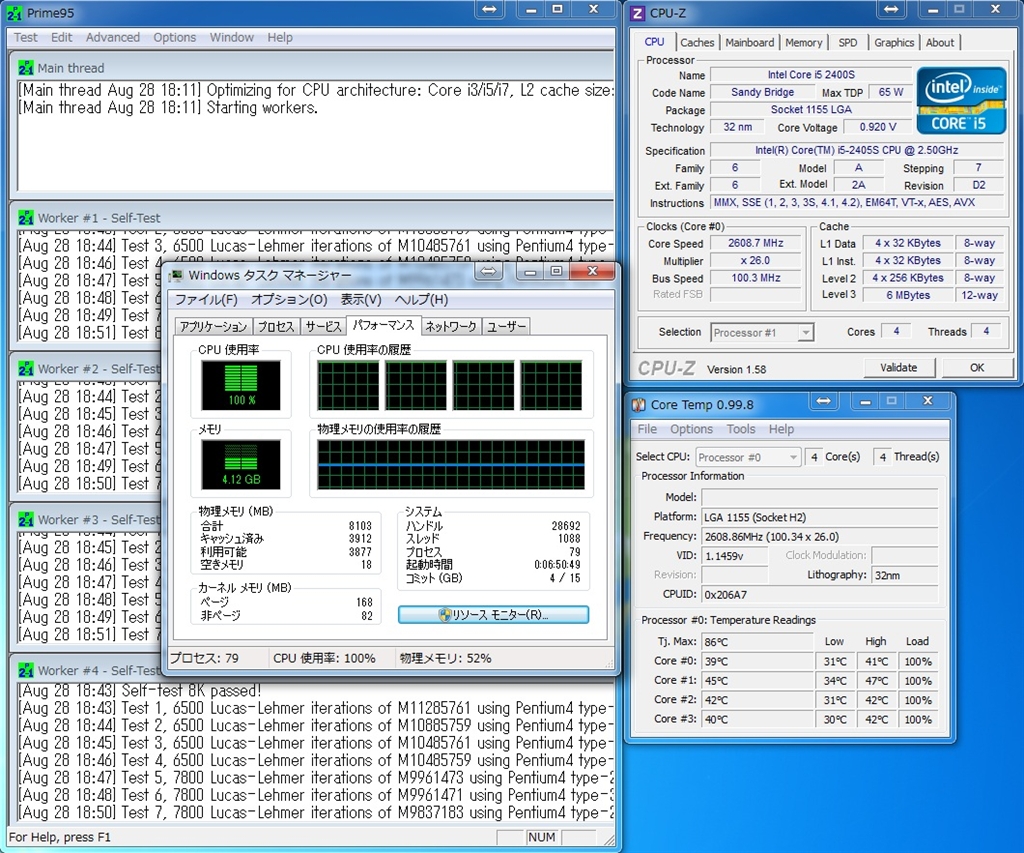This screenshot has width=1024, height=853.
Task: Click the リソース モニター button
Action: coord(493,614)
